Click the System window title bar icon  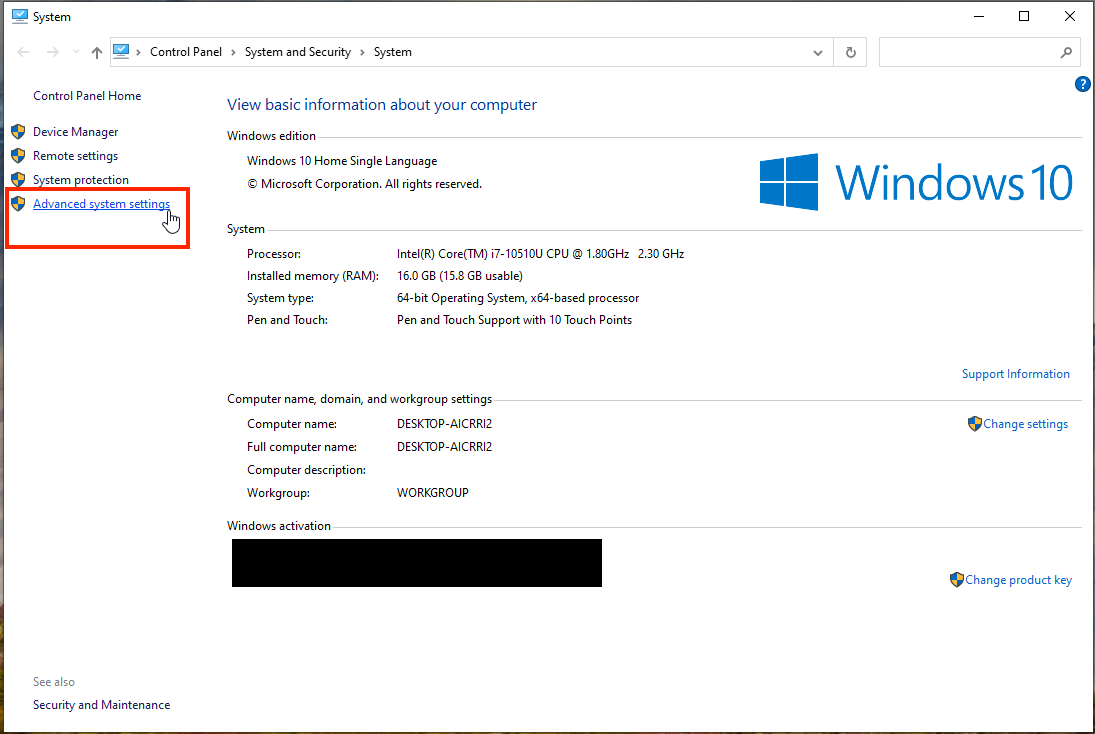point(20,16)
